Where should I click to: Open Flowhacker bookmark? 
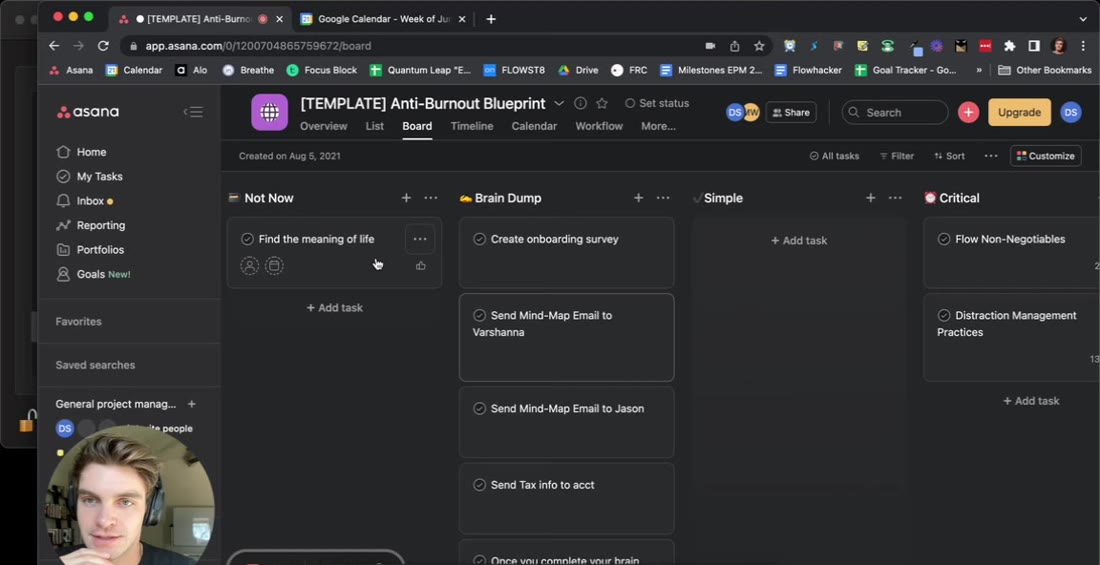pyautogui.click(x=808, y=70)
